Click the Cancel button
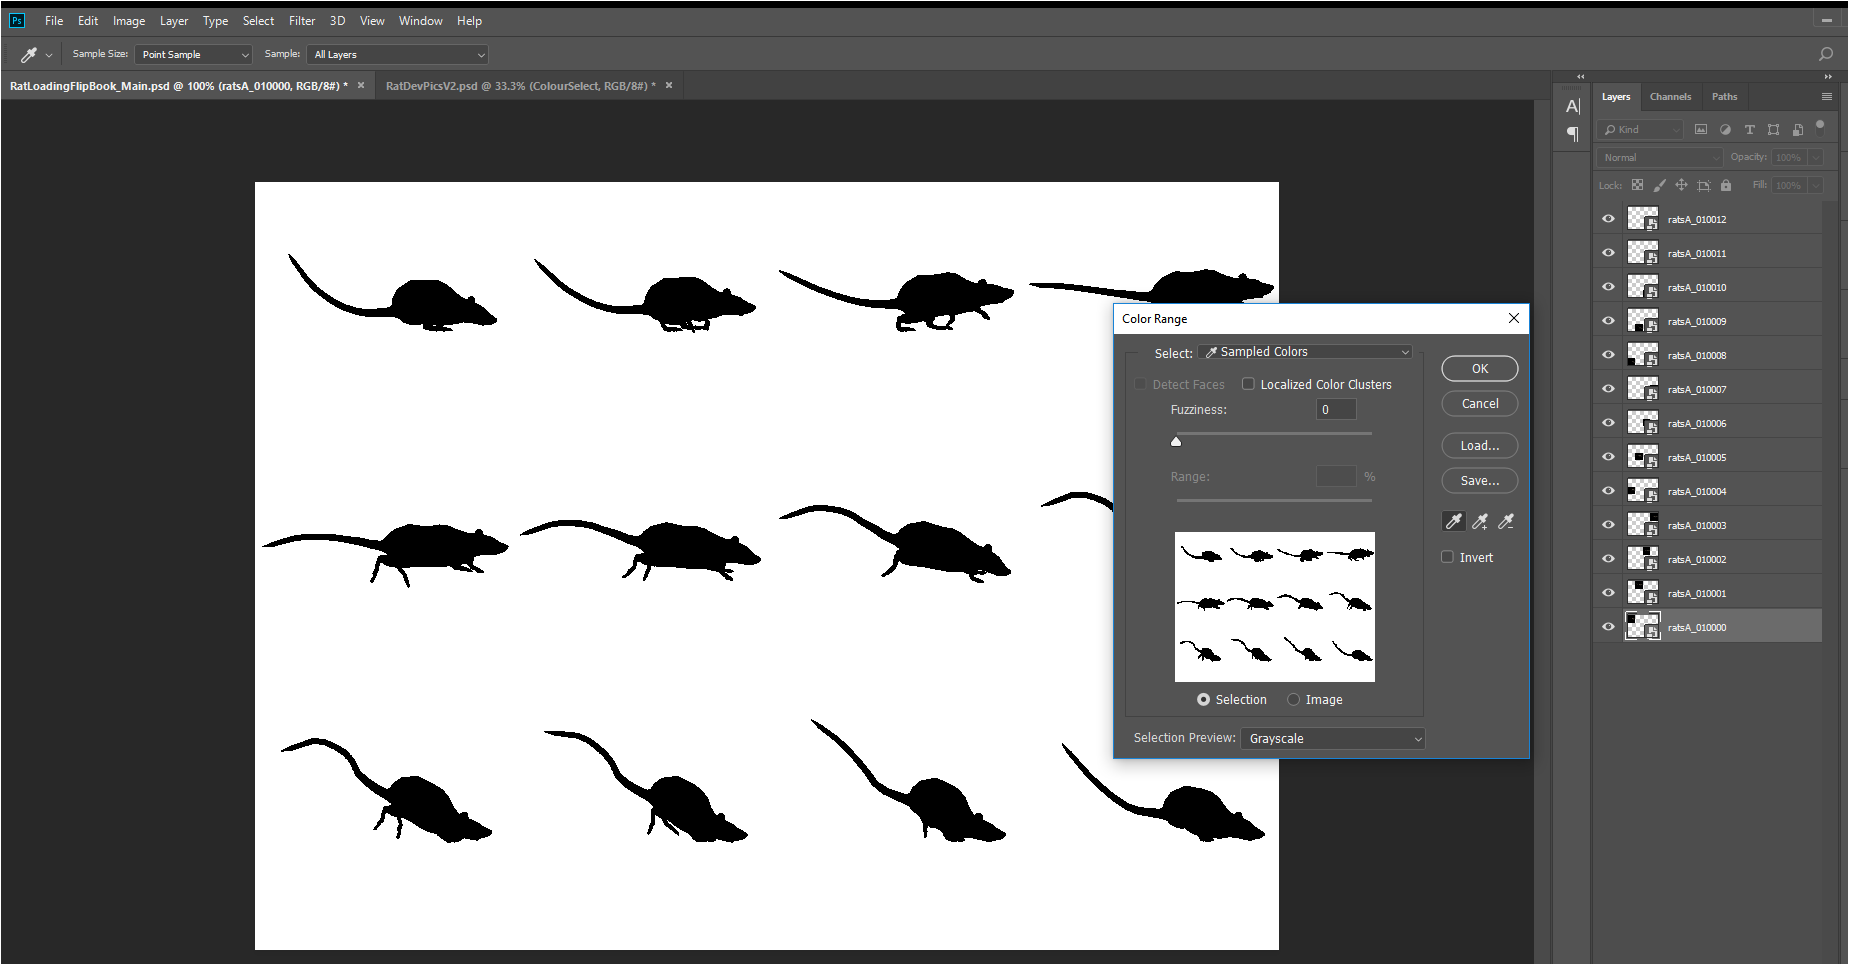The height and width of the screenshot is (965, 1849). [1479, 403]
